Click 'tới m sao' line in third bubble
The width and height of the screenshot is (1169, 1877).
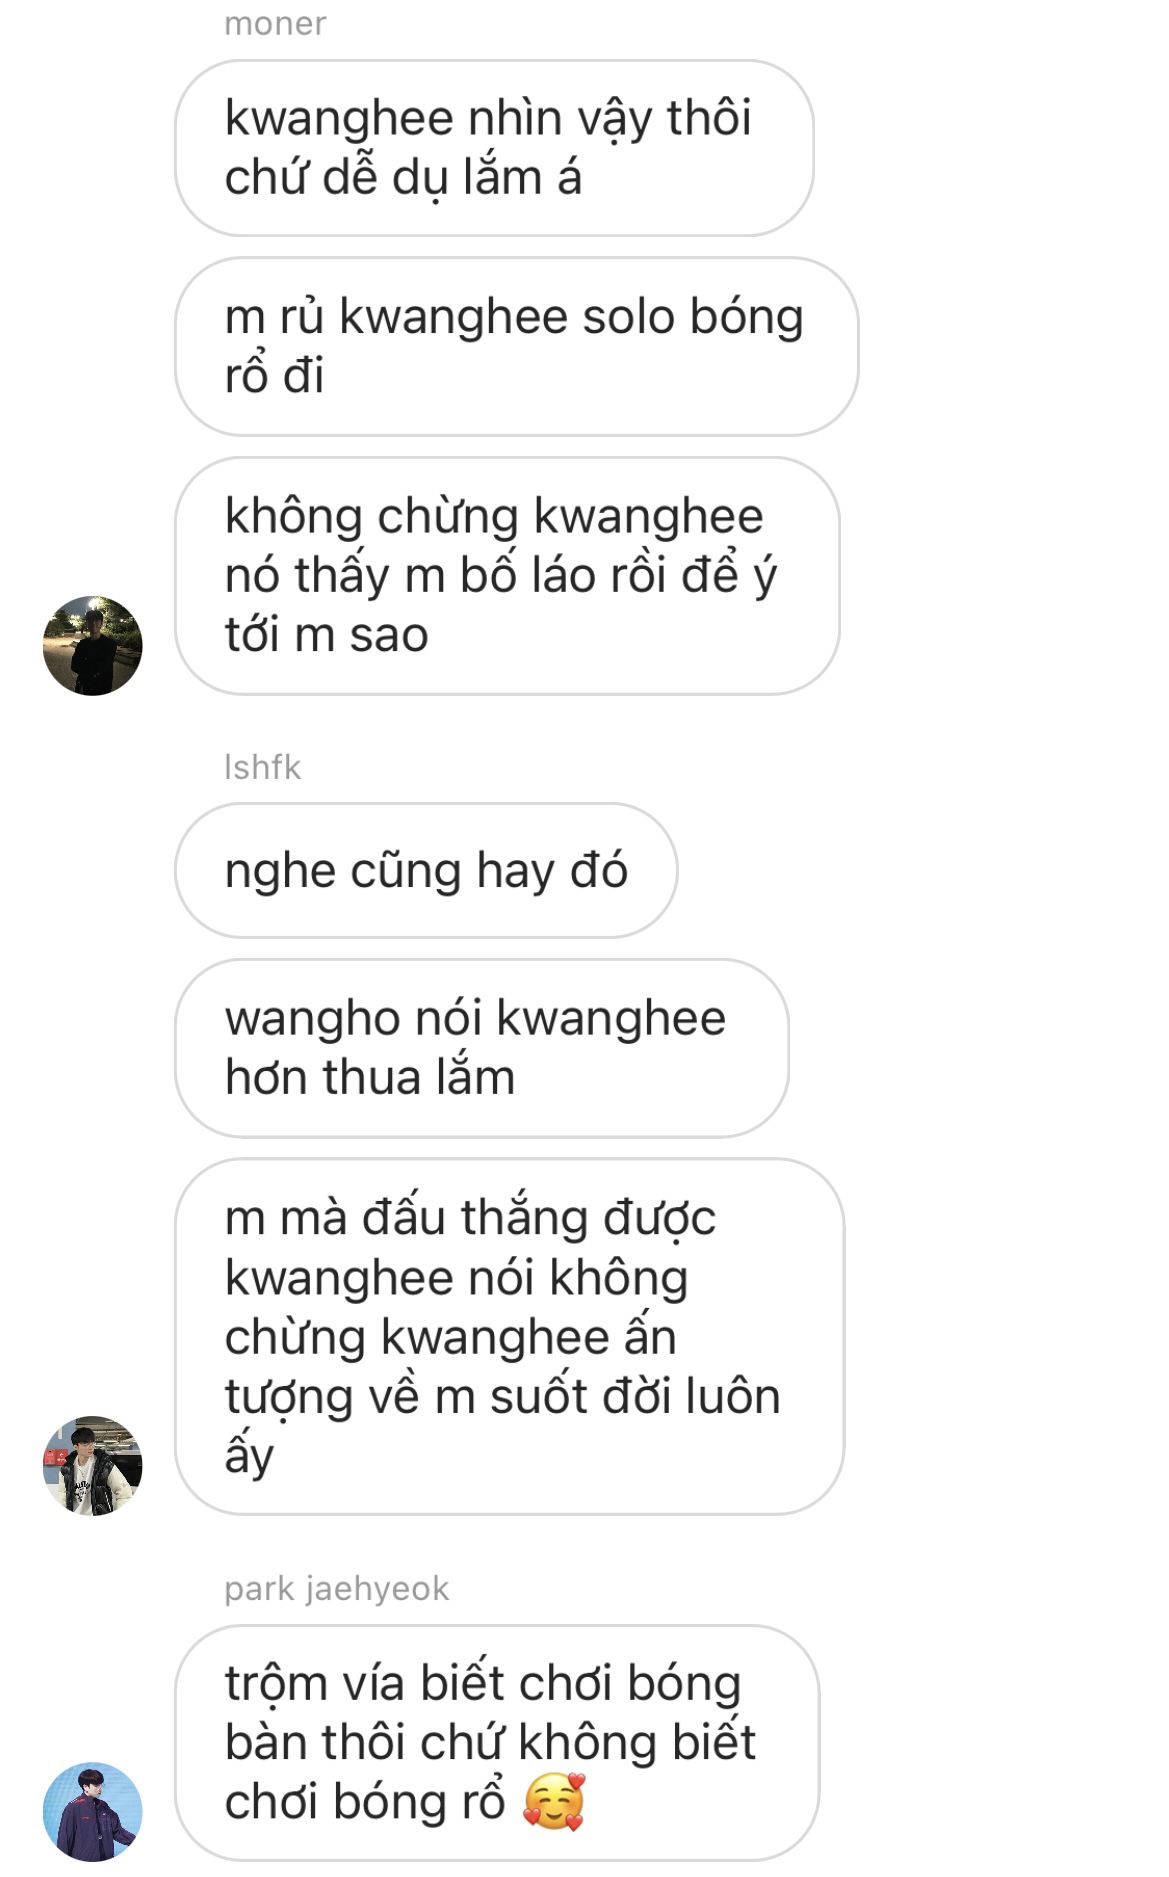pyautogui.click(x=326, y=635)
